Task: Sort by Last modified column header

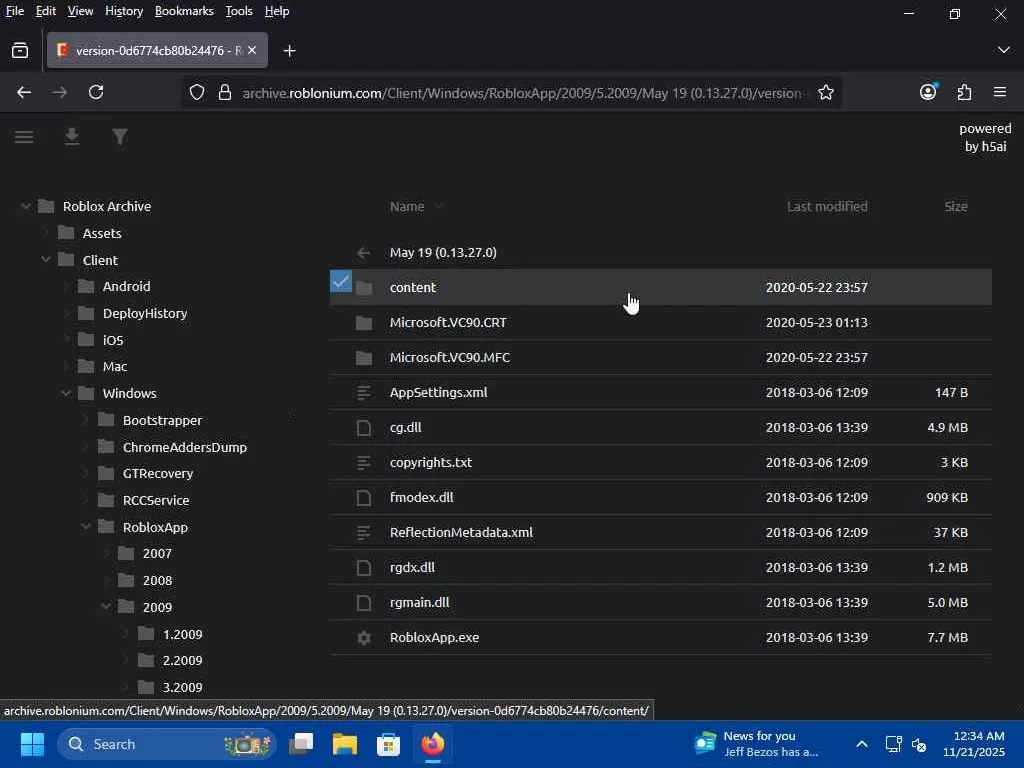Action: [827, 206]
